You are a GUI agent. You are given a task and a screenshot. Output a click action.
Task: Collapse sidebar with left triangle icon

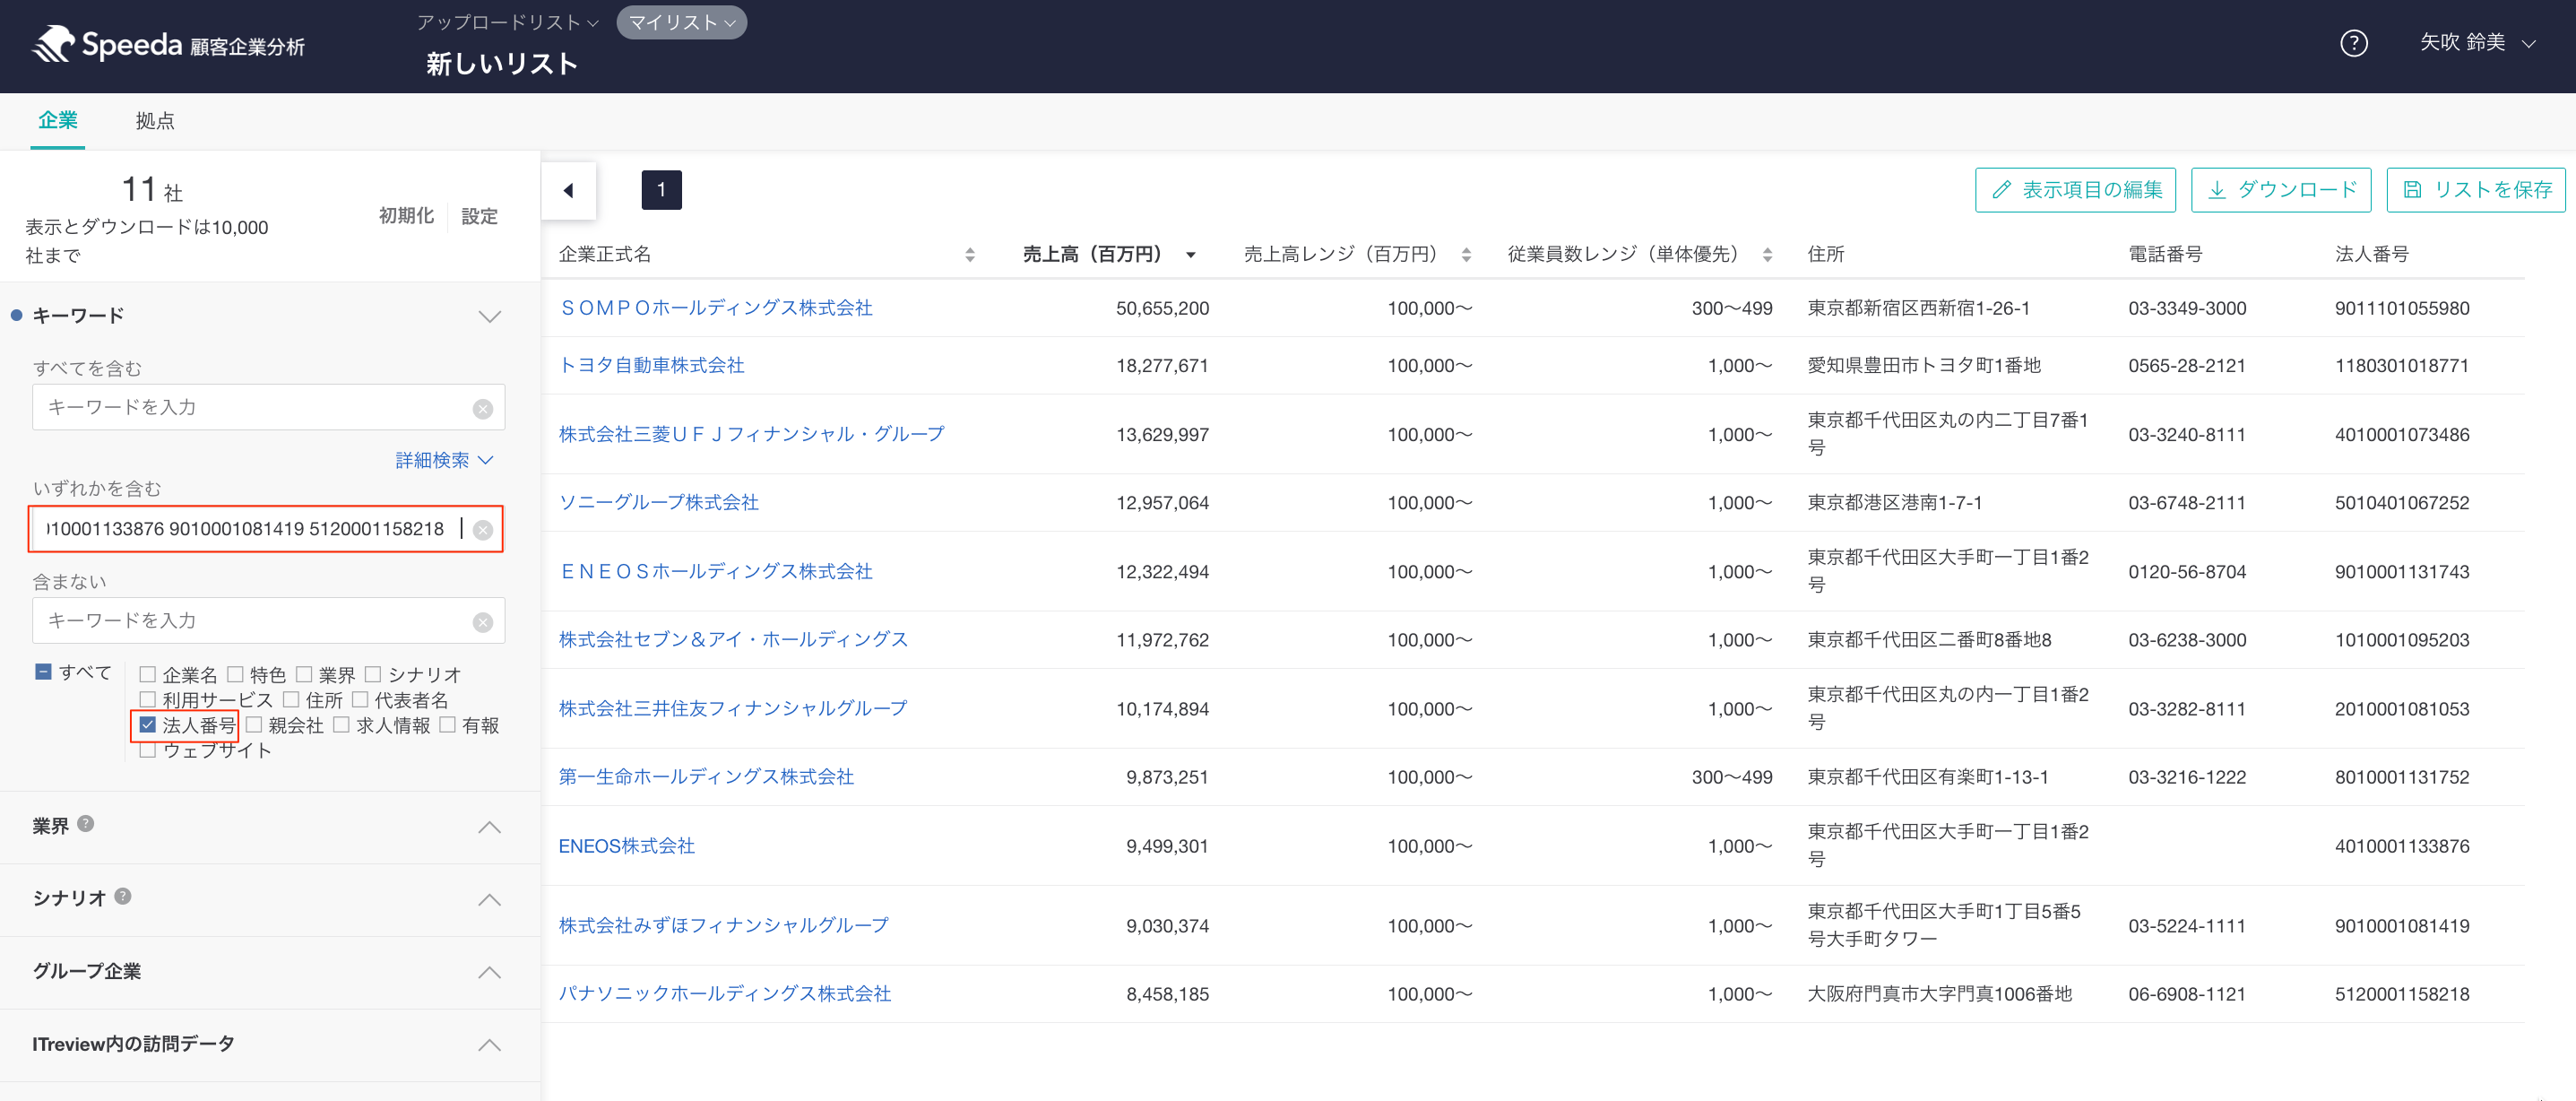click(x=568, y=190)
